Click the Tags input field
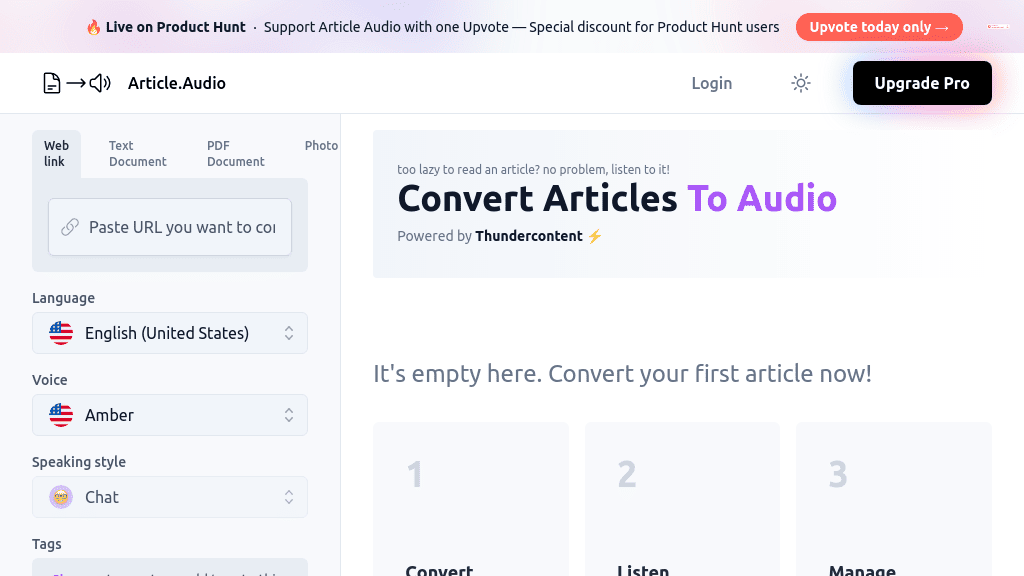 (169, 570)
